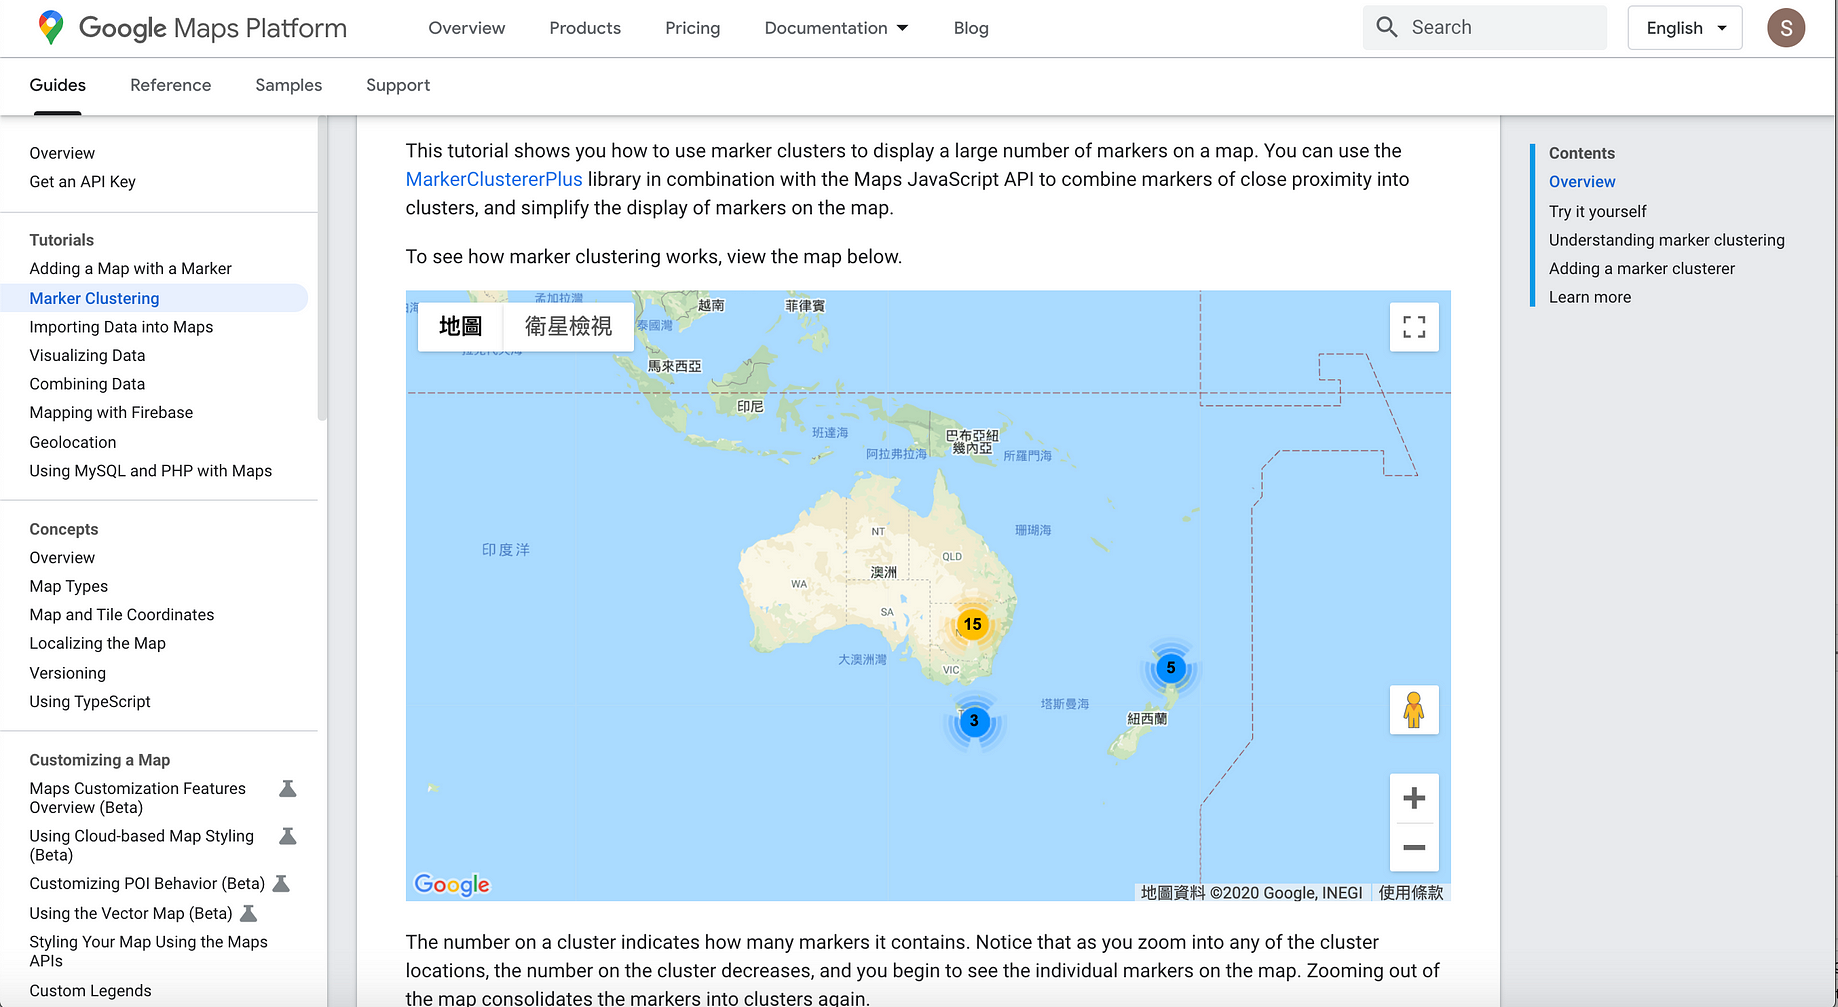Screen dimensions: 1838x1007
Task: Open 'Visualizing Data' tutorial
Action: pyautogui.click(x=87, y=355)
